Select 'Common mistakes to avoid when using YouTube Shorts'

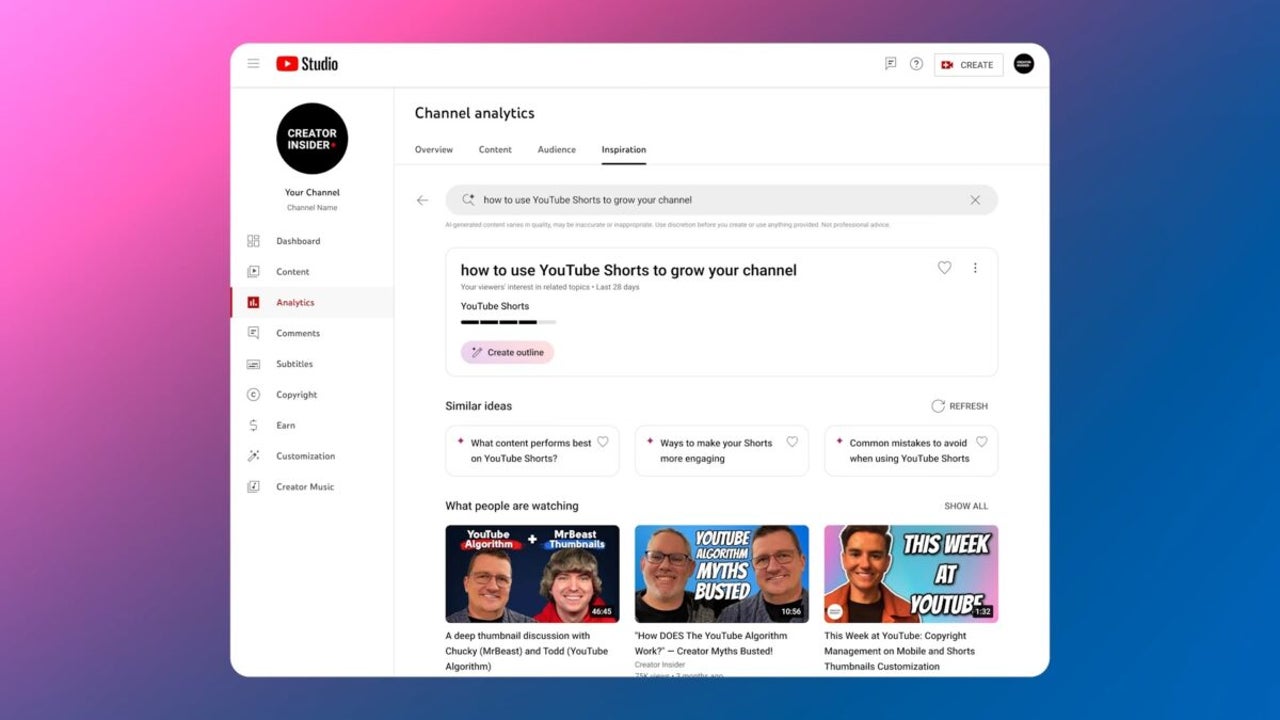pos(911,451)
